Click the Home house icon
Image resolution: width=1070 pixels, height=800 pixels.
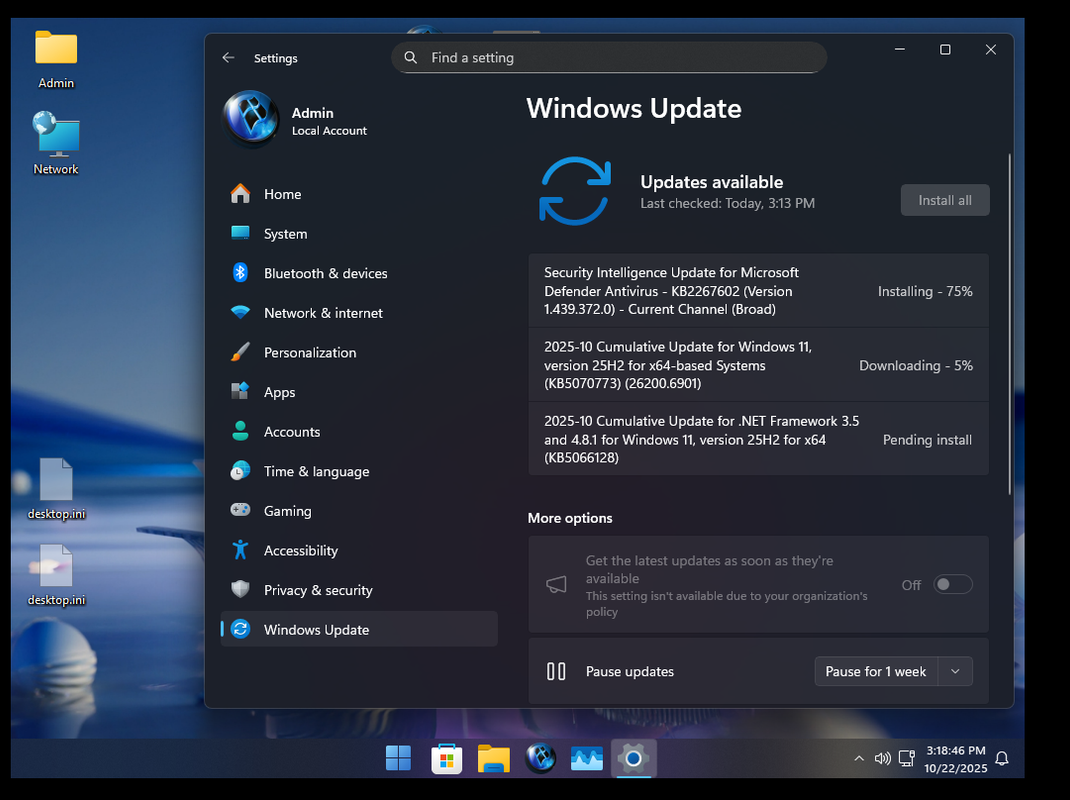pos(240,194)
